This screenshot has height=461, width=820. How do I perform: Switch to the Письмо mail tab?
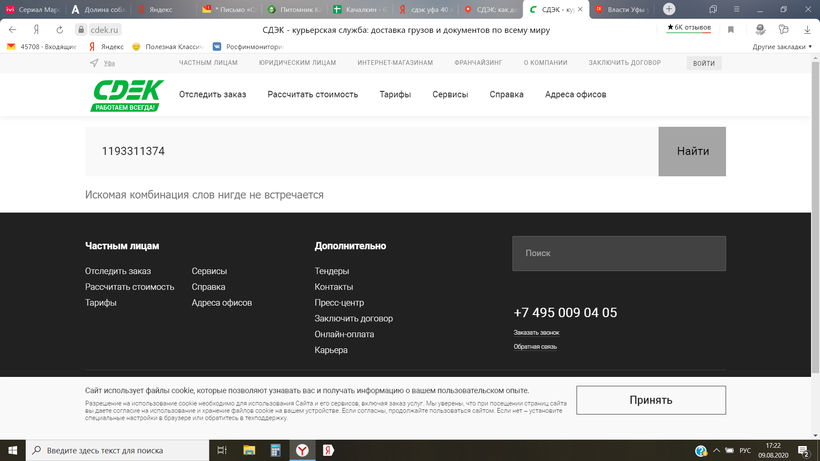229,9
